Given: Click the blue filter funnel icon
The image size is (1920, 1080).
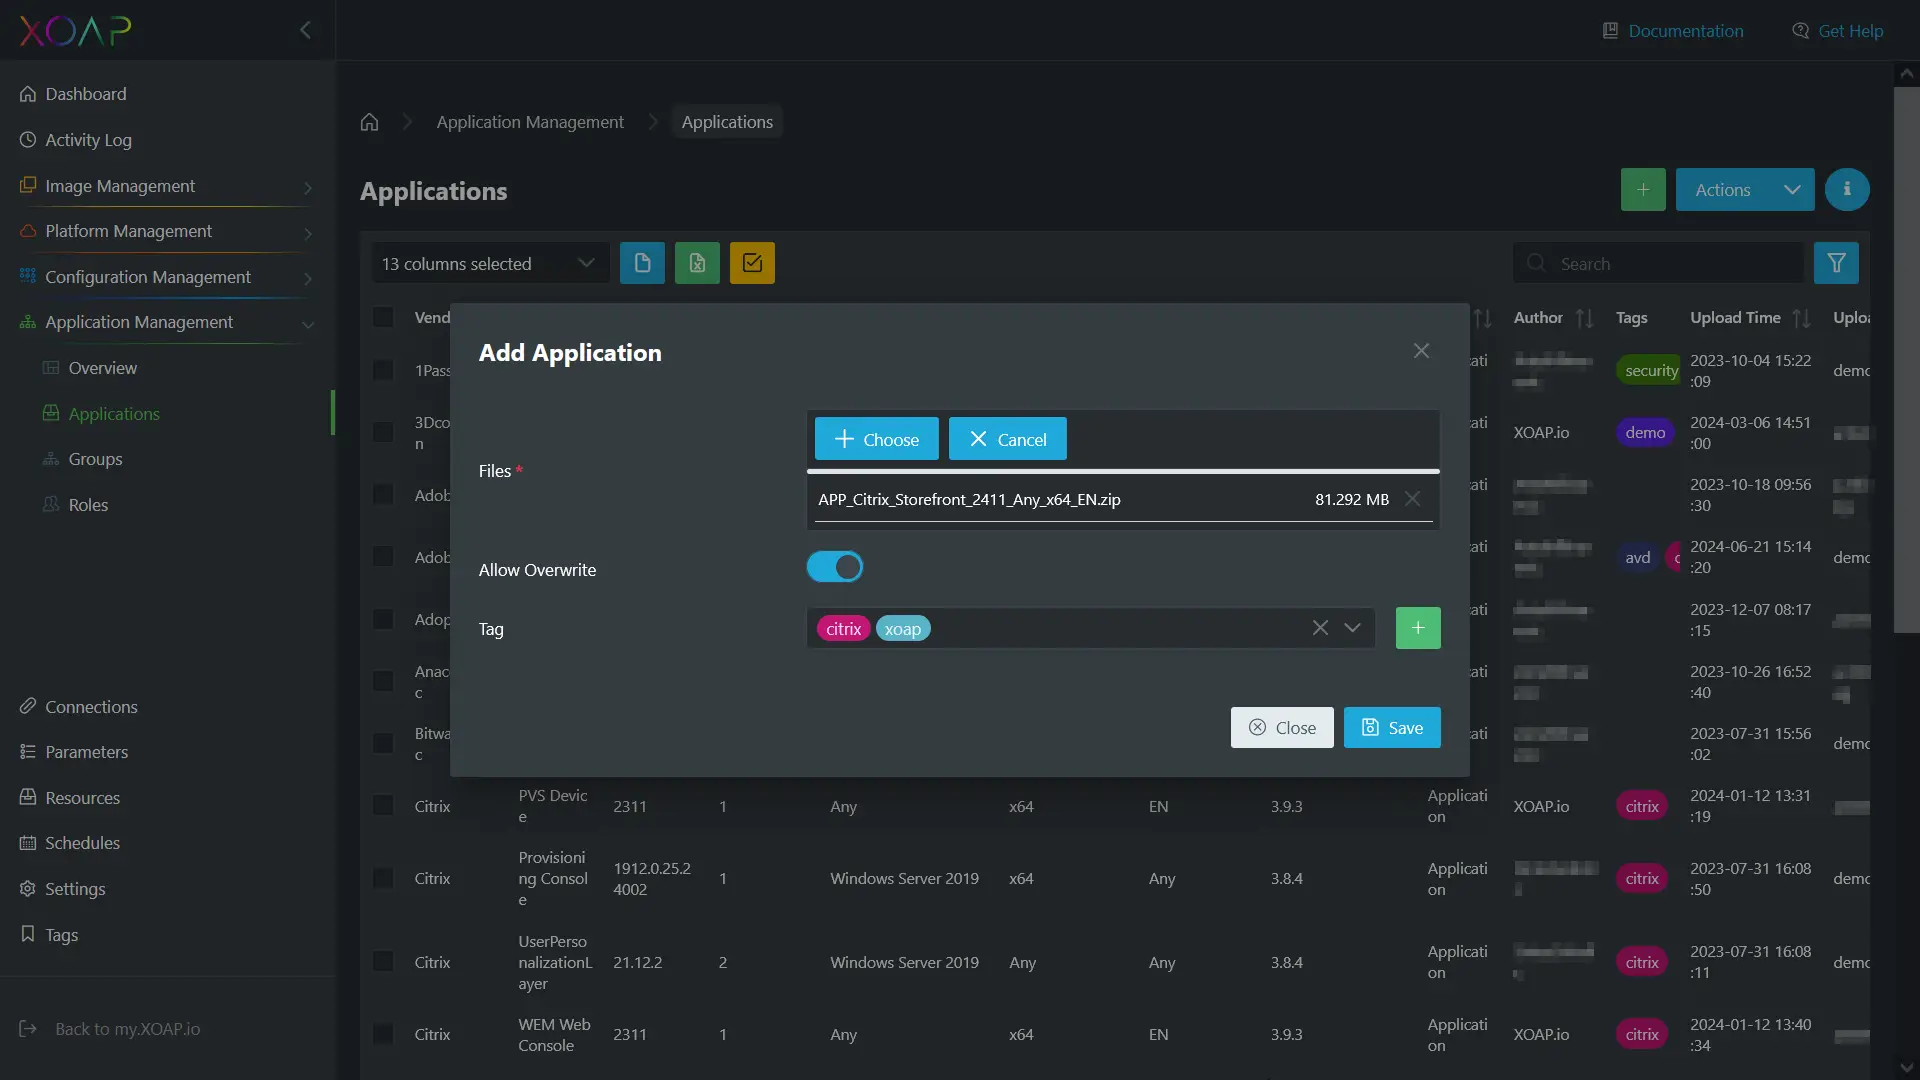Looking at the screenshot, I should click(1836, 263).
